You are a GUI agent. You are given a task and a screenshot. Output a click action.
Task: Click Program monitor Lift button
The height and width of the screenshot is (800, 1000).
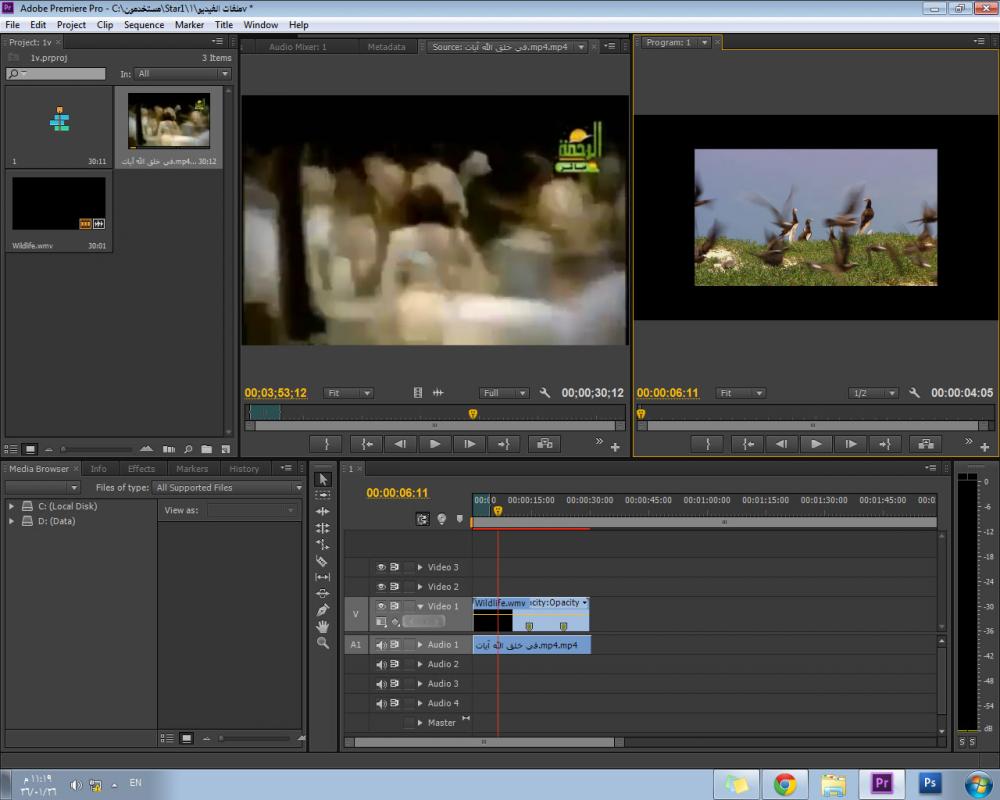[x=925, y=444]
